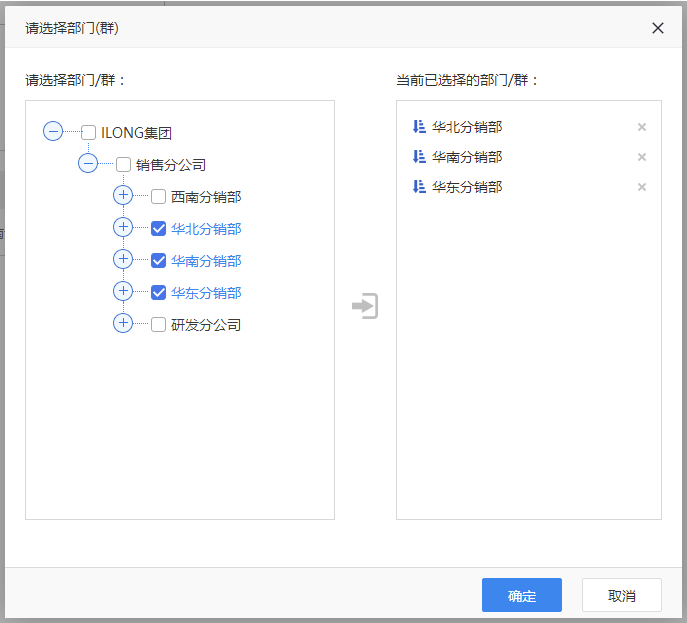Collapse the 销售分公司 node
The height and width of the screenshot is (623, 687).
[88, 163]
